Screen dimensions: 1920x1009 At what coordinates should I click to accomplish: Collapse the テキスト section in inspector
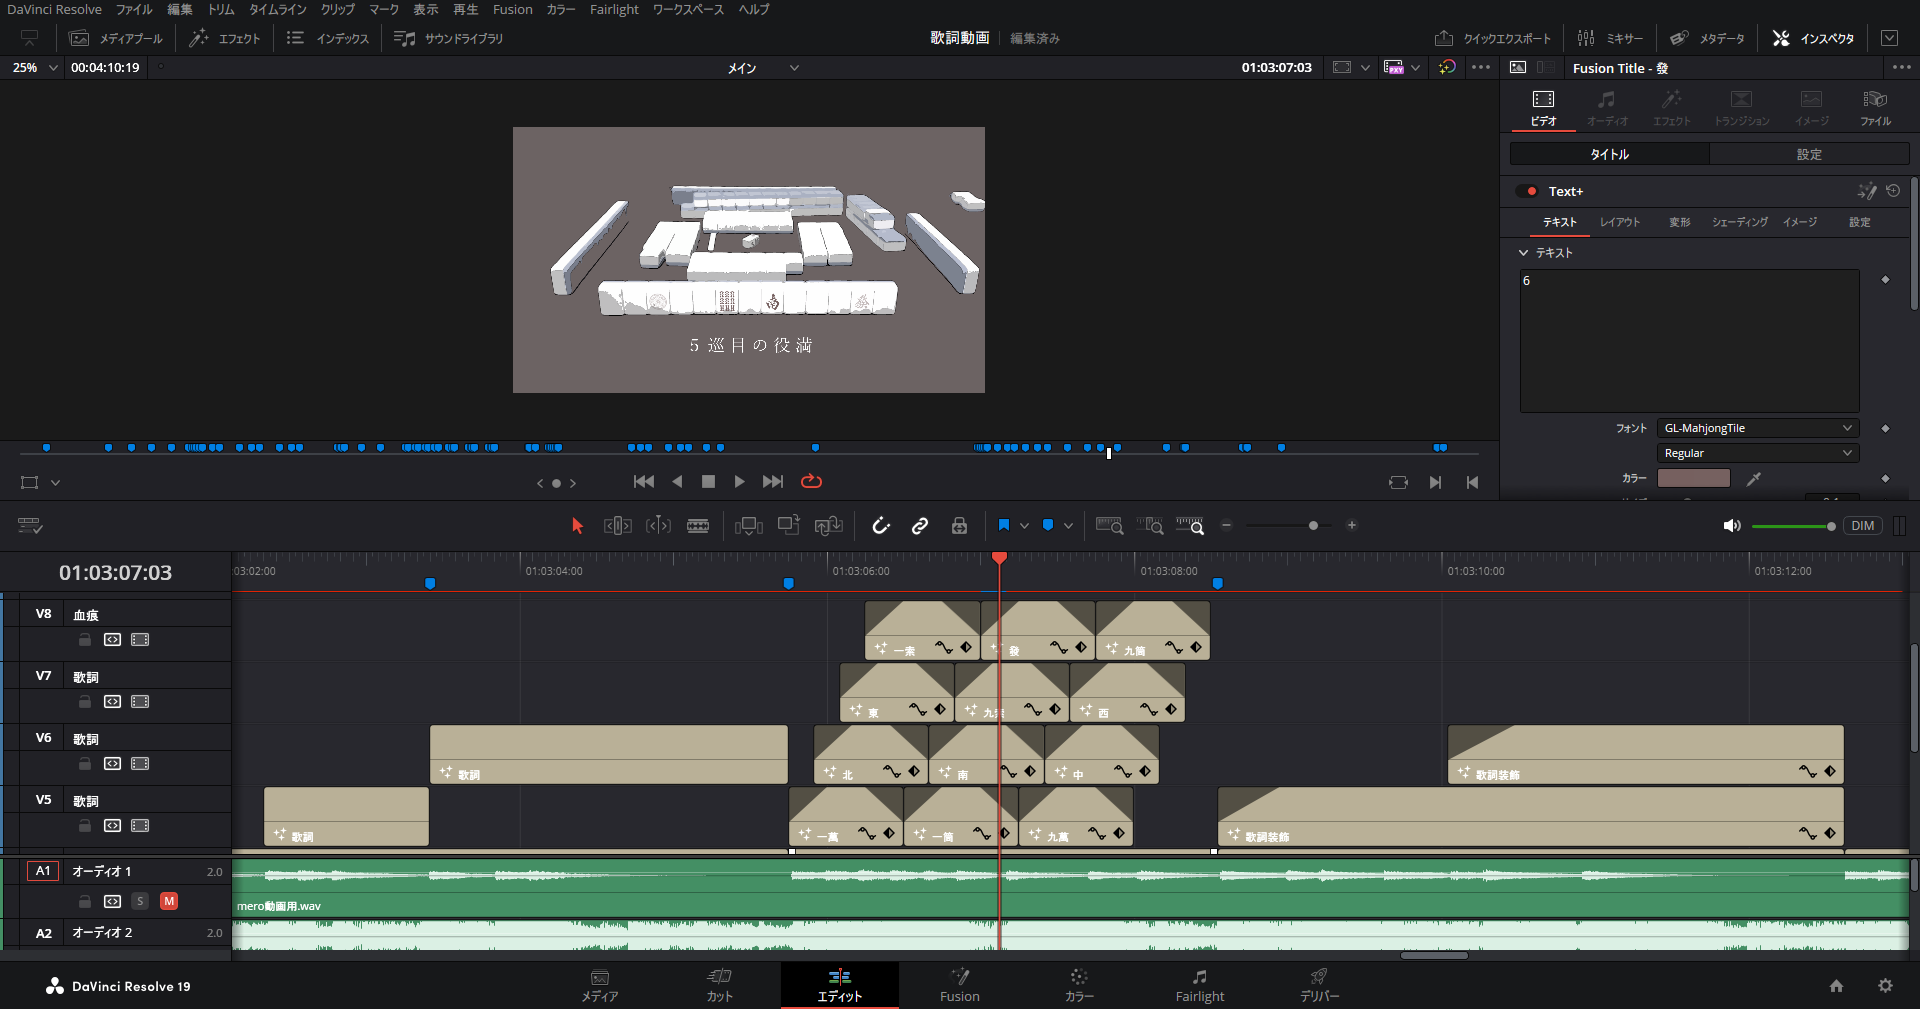pos(1523,253)
